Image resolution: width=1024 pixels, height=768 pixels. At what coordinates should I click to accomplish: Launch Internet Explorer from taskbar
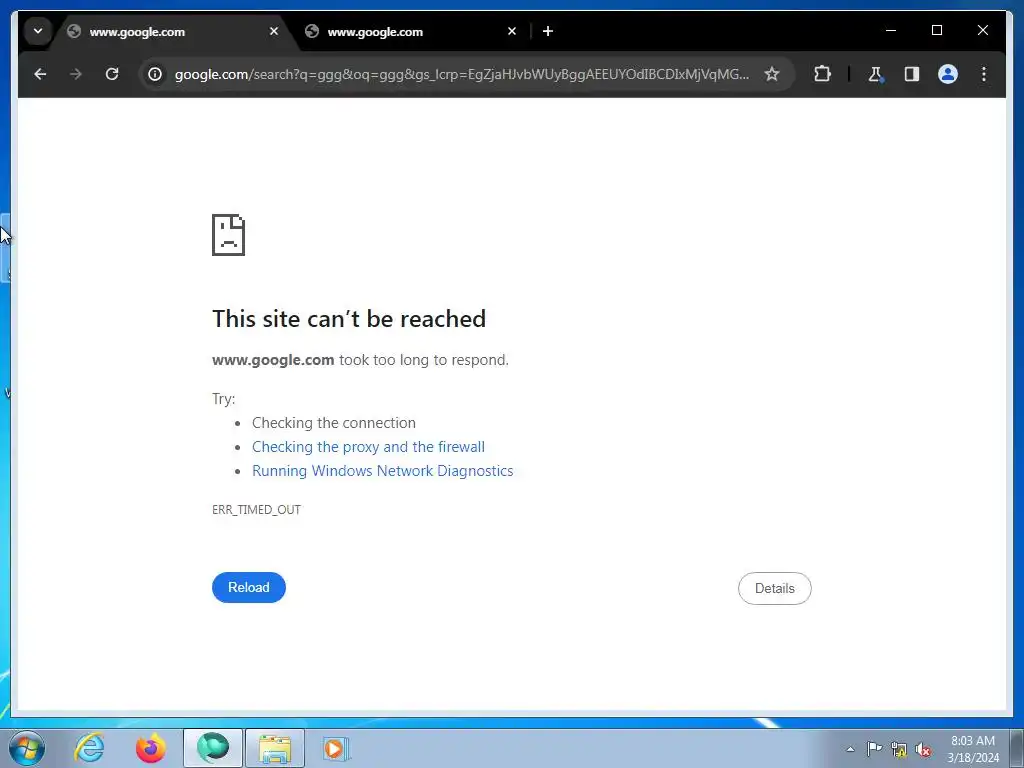[x=89, y=748]
